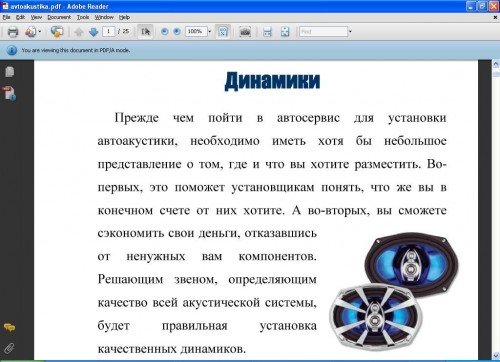500x362 pixels.
Task: Click the page number input field
Action: pyautogui.click(x=108, y=31)
